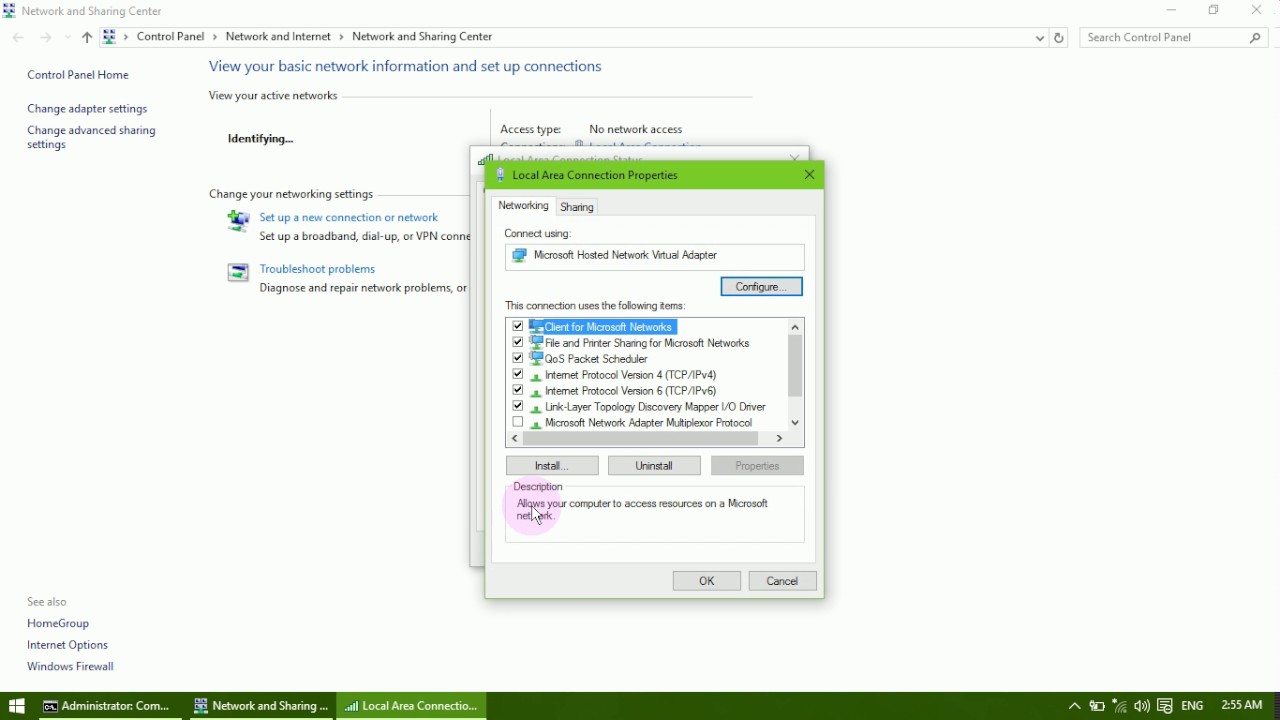Open Control Panel Home link
1280x720 pixels.
coord(78,75)
